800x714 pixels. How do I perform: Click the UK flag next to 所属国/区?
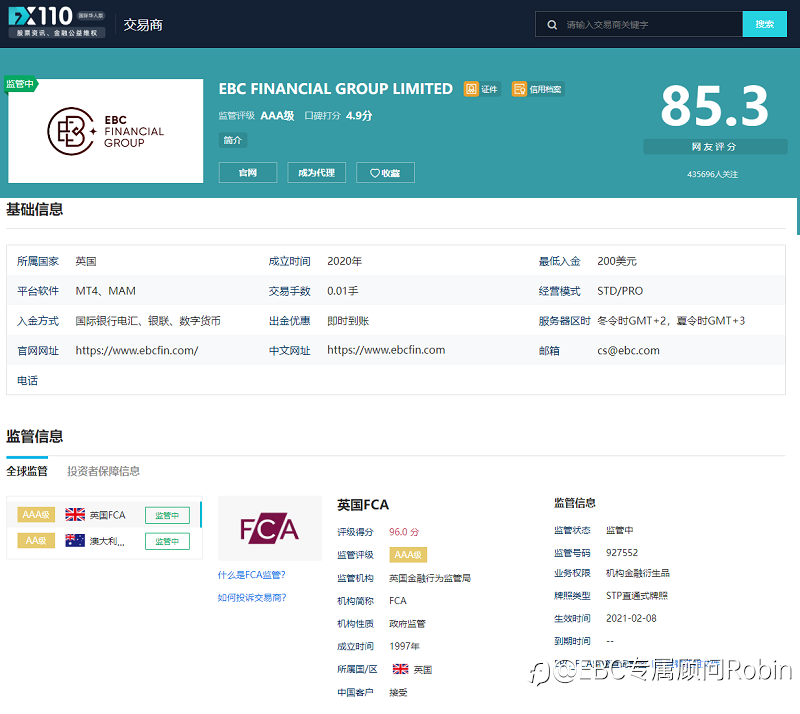[x=401, y=669]
